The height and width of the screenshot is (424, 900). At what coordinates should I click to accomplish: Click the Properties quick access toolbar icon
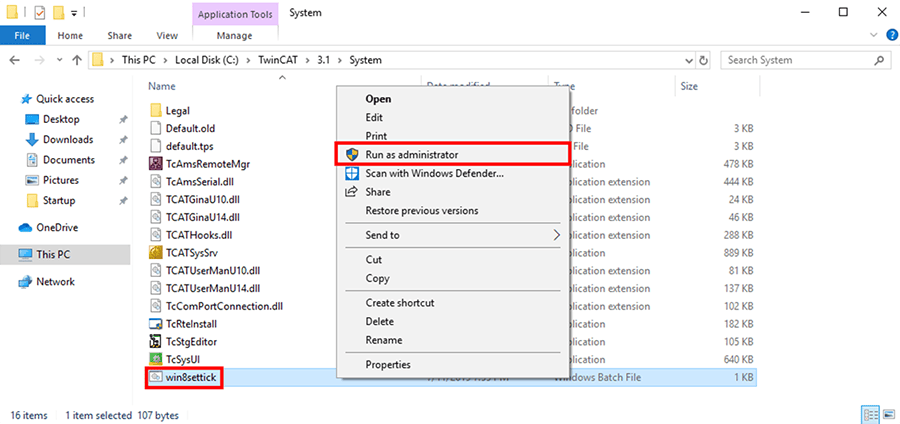pos(40,12)
